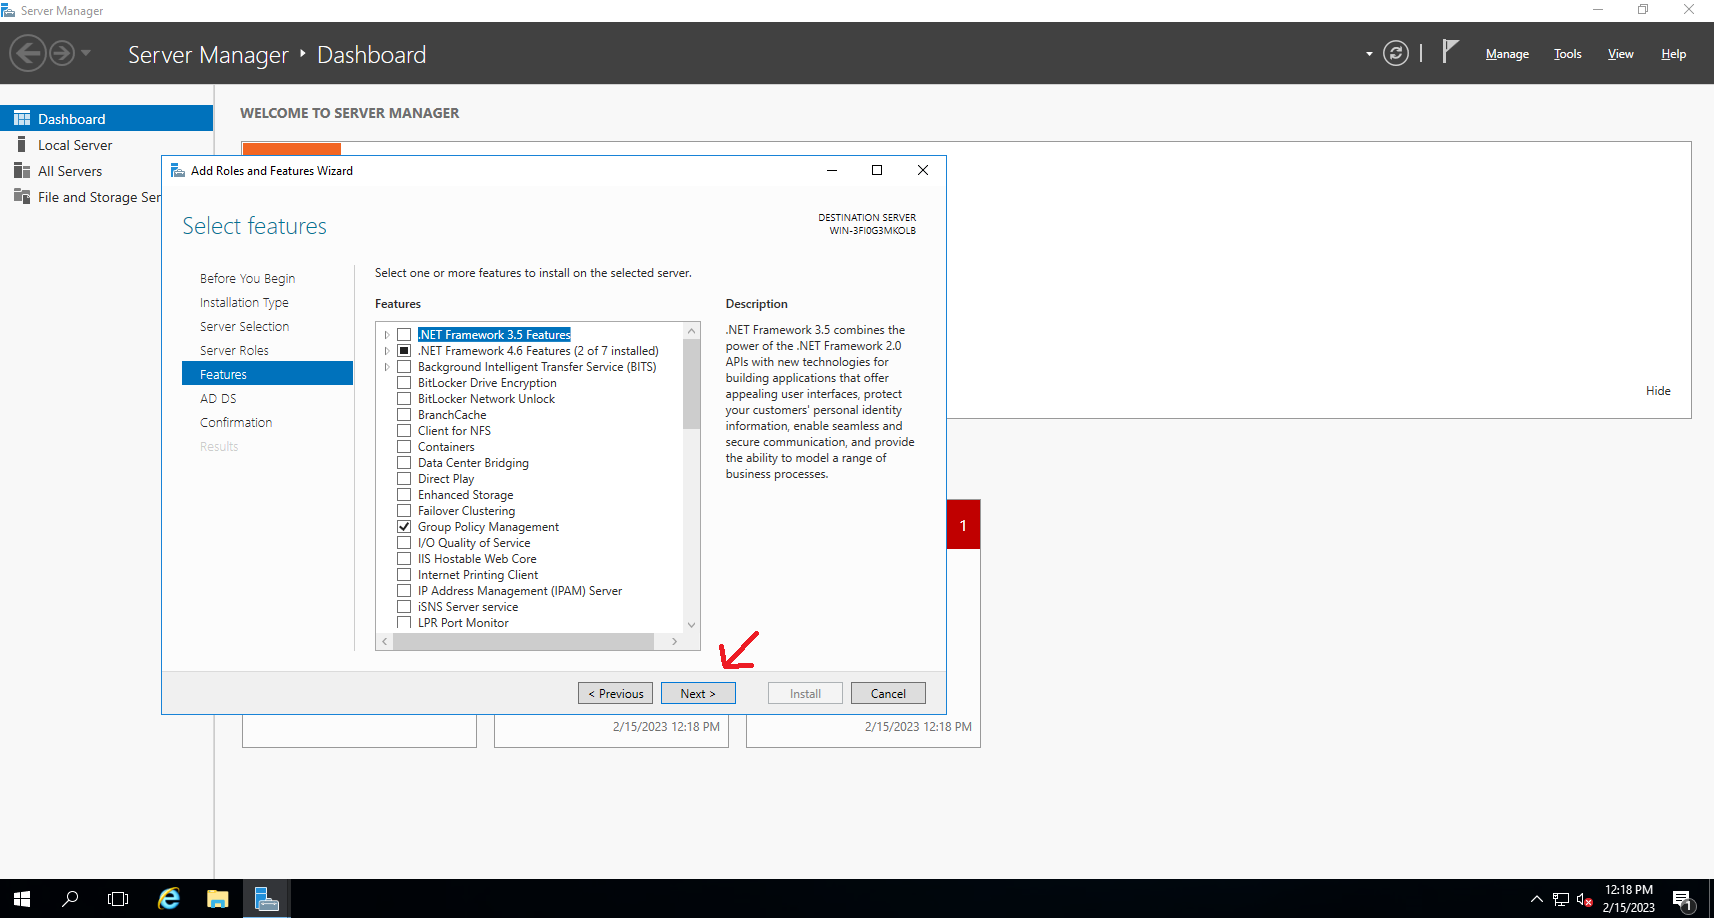This screenshot has width=1714, height=918.
Task: Click features list vertical scrollbar up arrow
Action: (691, 331)
